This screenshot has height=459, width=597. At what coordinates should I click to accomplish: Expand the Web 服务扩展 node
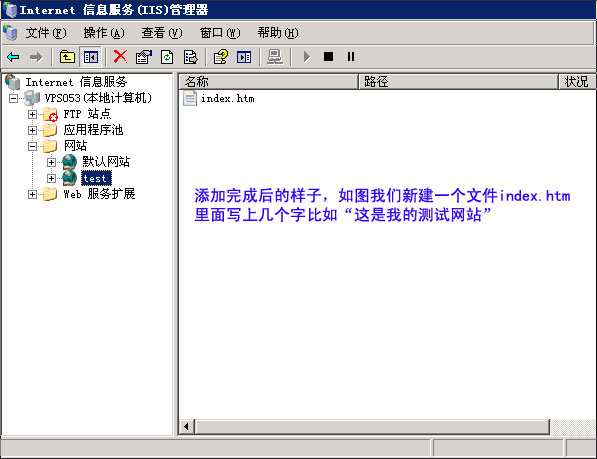pyautogui.click(x=32, y=194)
